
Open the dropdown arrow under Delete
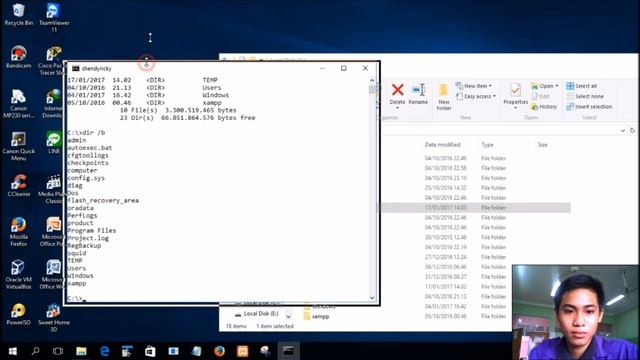(x=397, y=108)
